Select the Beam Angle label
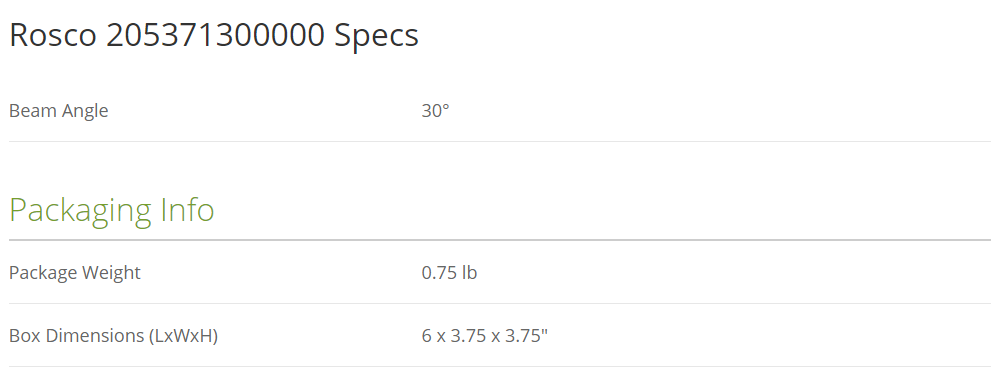 (x=59, y=111)
